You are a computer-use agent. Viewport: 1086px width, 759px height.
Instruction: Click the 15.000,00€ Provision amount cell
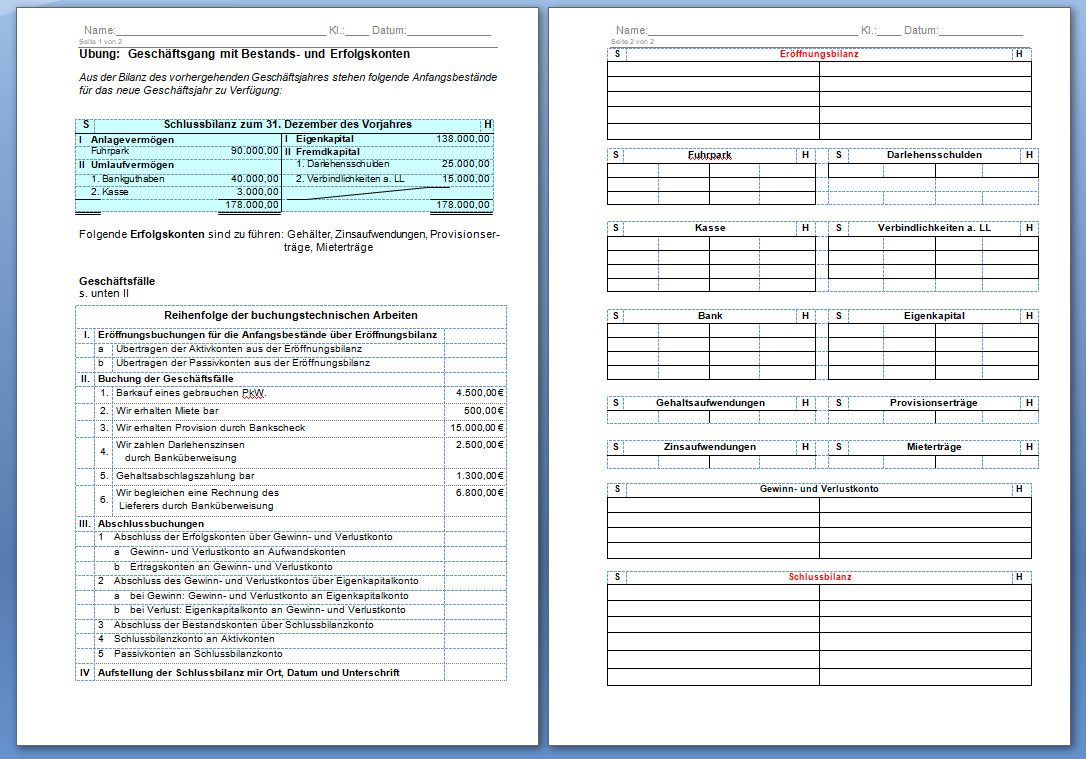[x=475, y=428]
